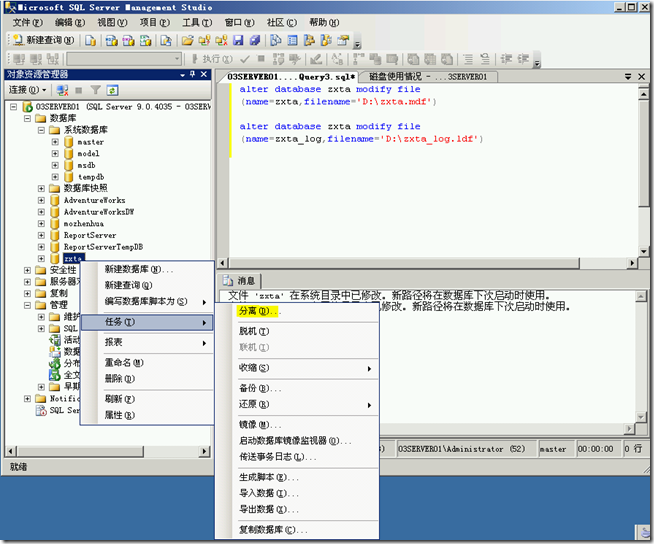Click the Save floppy disk icon

238,40
